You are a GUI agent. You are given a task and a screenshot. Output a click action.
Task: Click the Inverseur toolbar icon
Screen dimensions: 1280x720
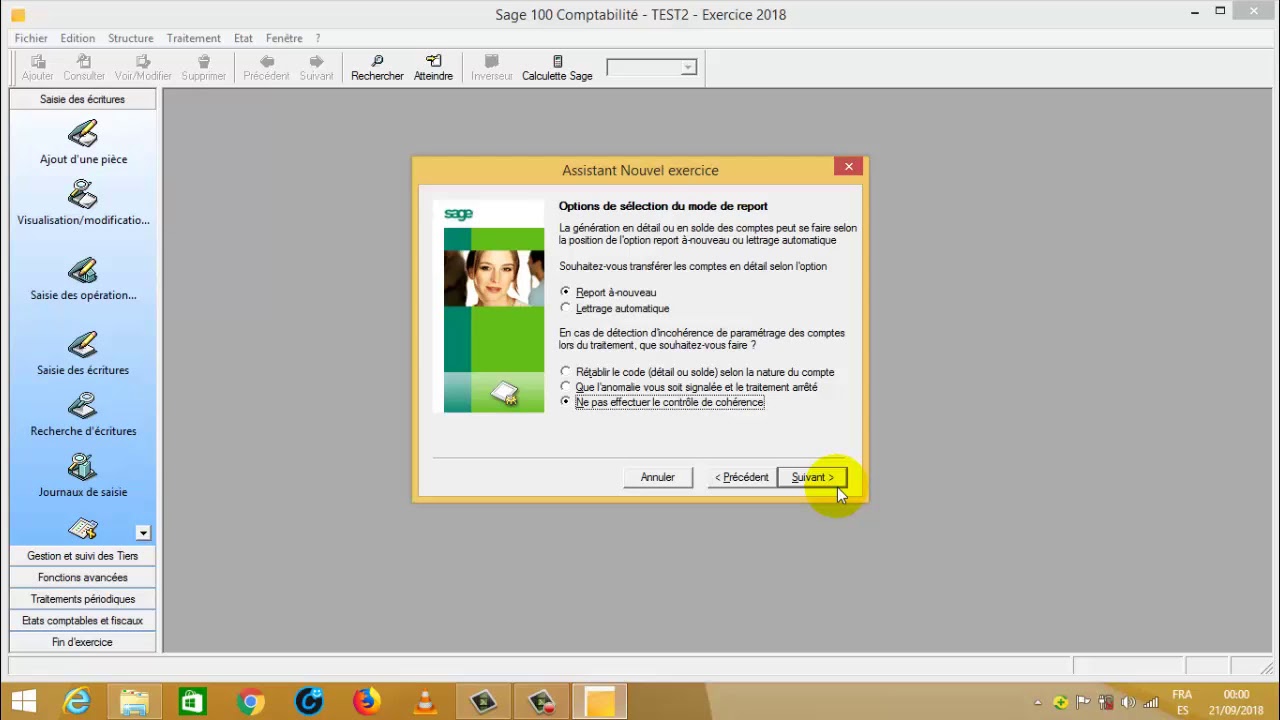[492, 68]
